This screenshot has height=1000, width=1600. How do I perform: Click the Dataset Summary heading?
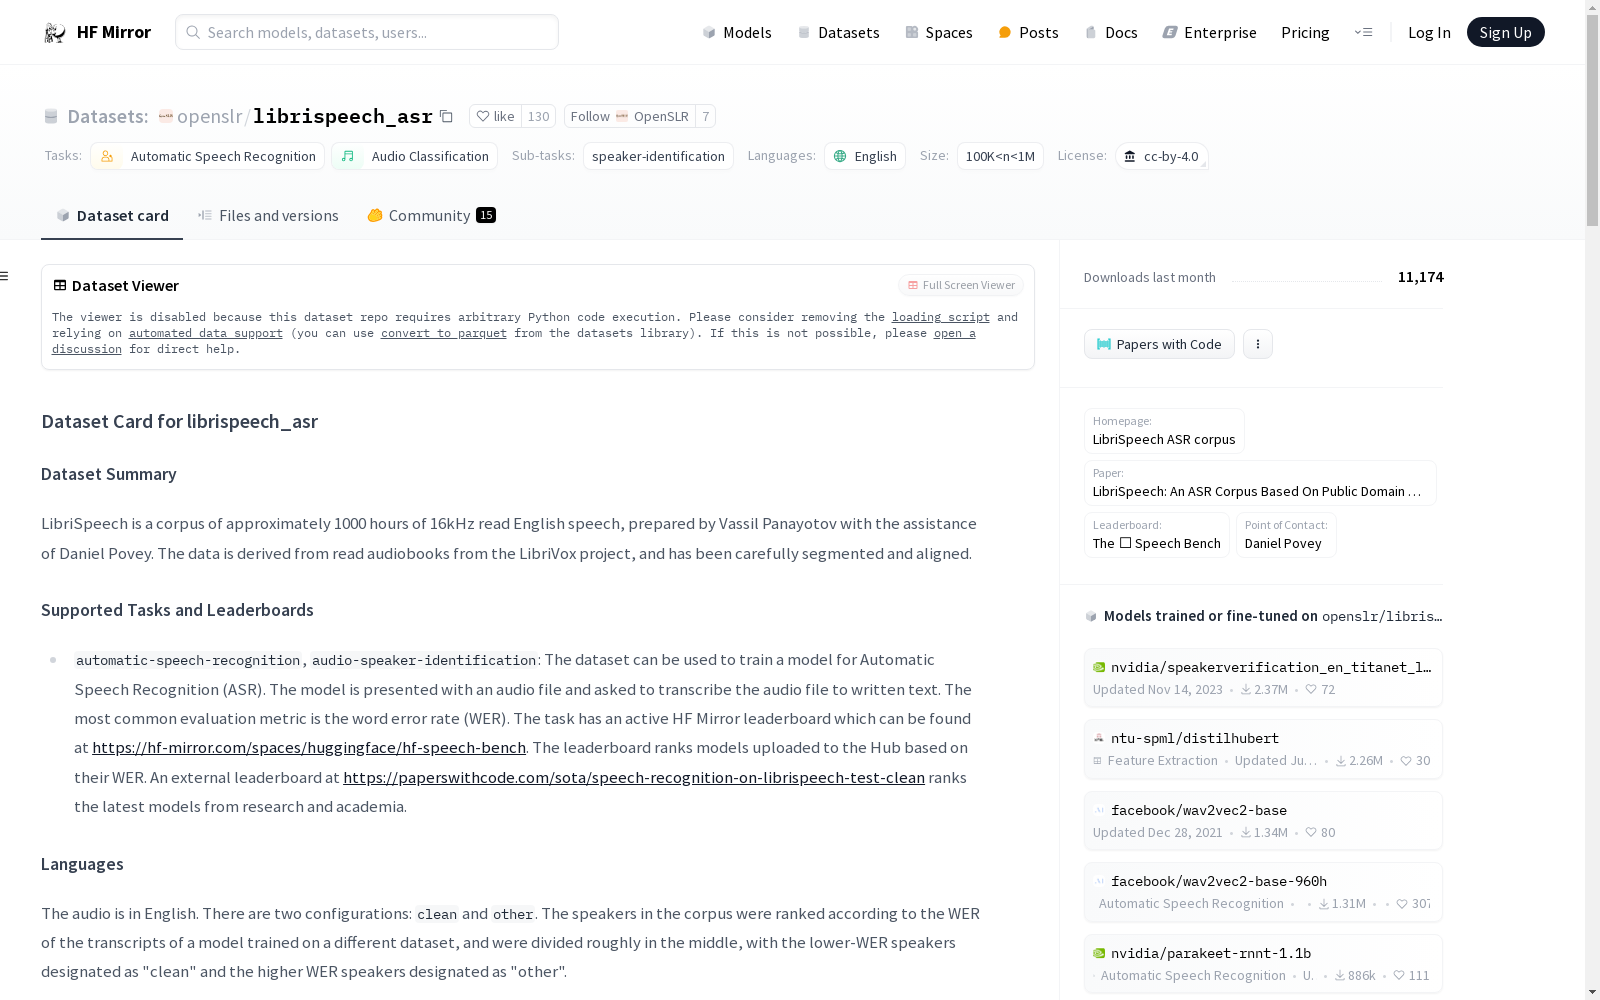coord(109,474)
